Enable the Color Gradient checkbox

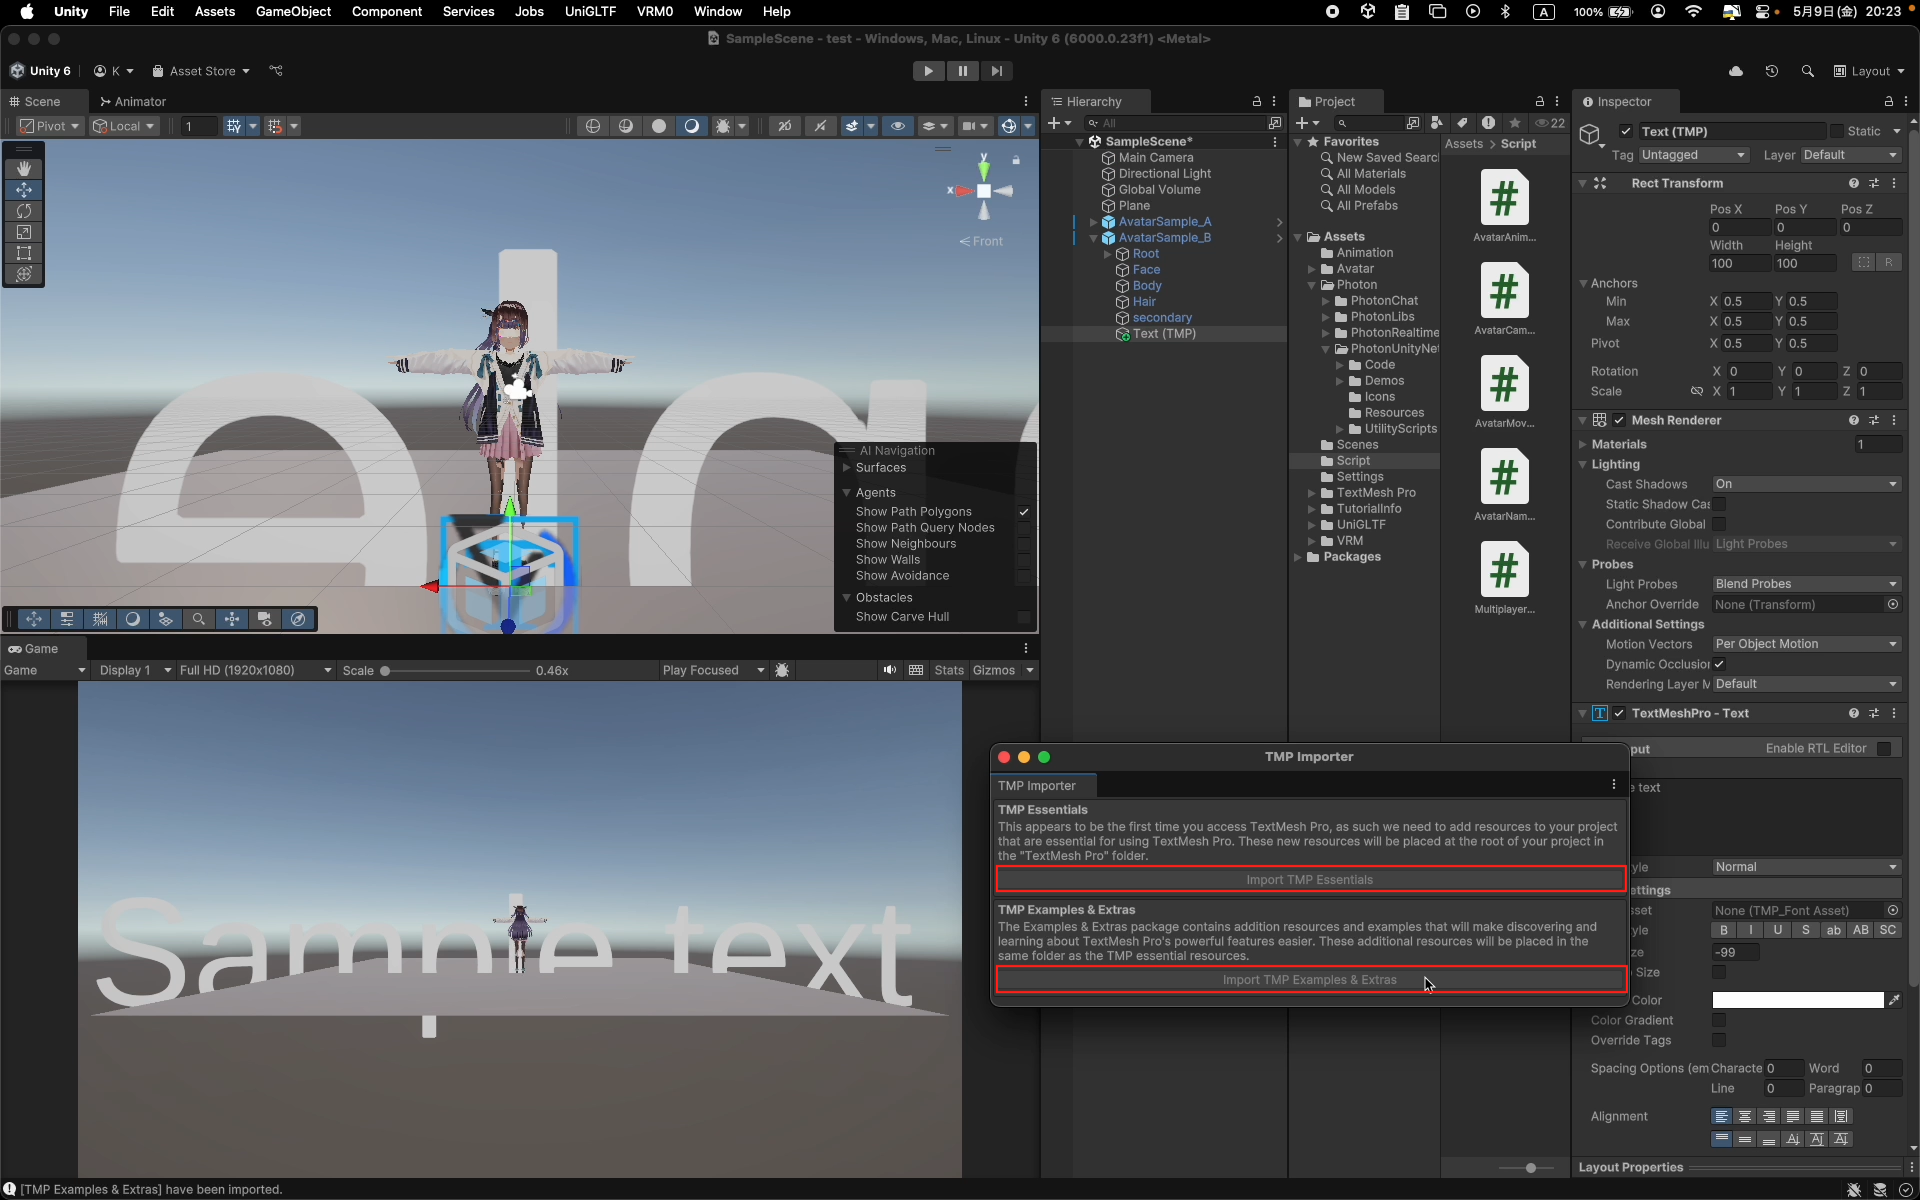tap(1719, 1020)
